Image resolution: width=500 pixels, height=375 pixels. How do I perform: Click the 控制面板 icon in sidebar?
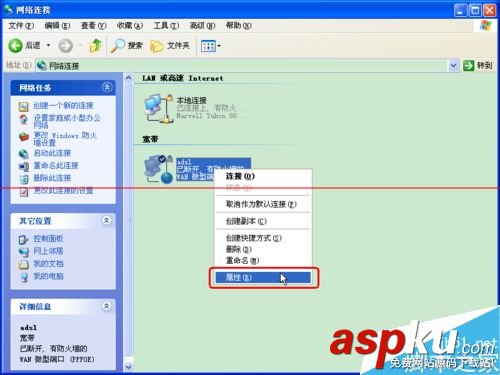pos(24,239)
